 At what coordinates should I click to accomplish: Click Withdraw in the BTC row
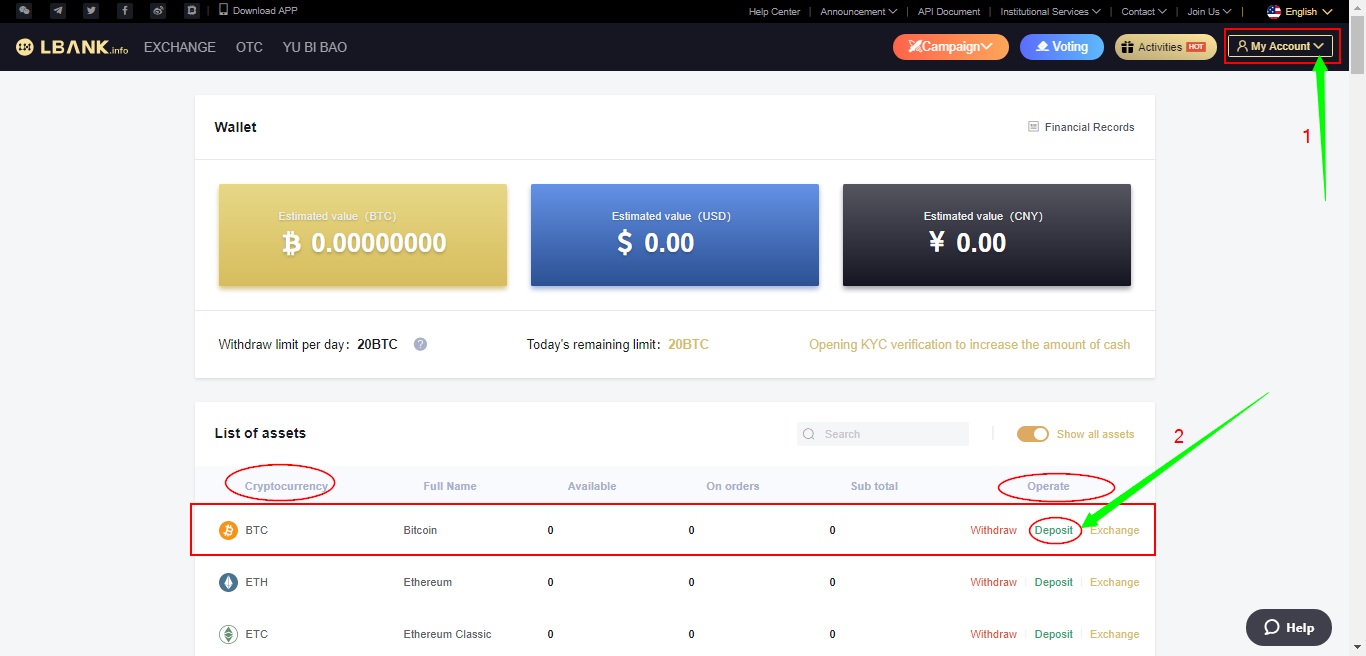(993, 530)
